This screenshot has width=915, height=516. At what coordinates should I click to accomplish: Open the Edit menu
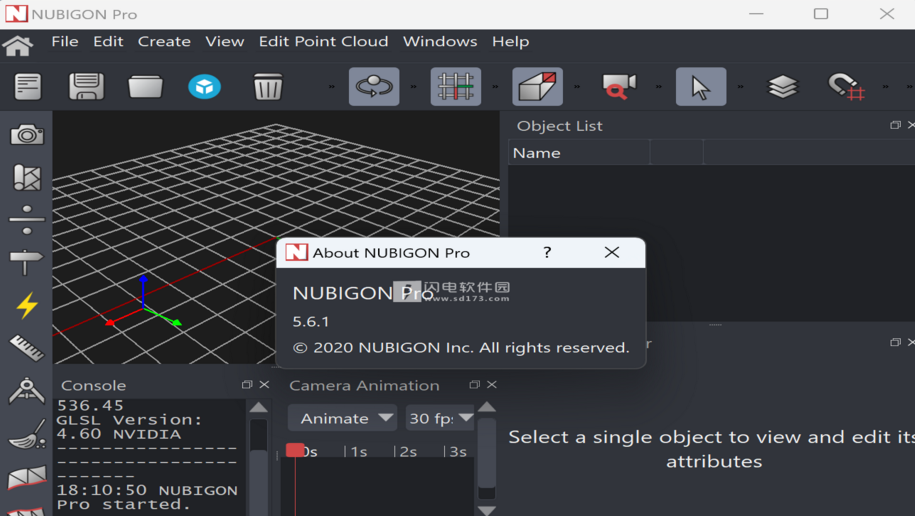coord(108,41)
